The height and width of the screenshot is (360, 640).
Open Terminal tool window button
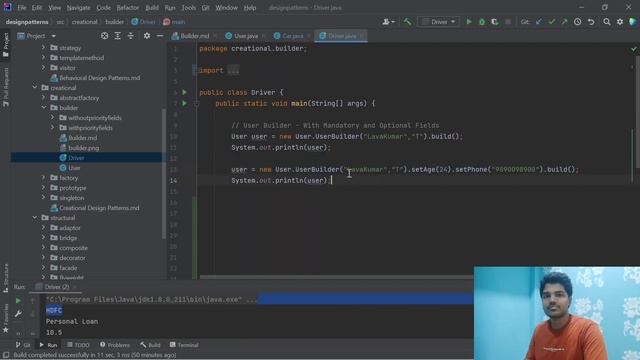[184, 345]
